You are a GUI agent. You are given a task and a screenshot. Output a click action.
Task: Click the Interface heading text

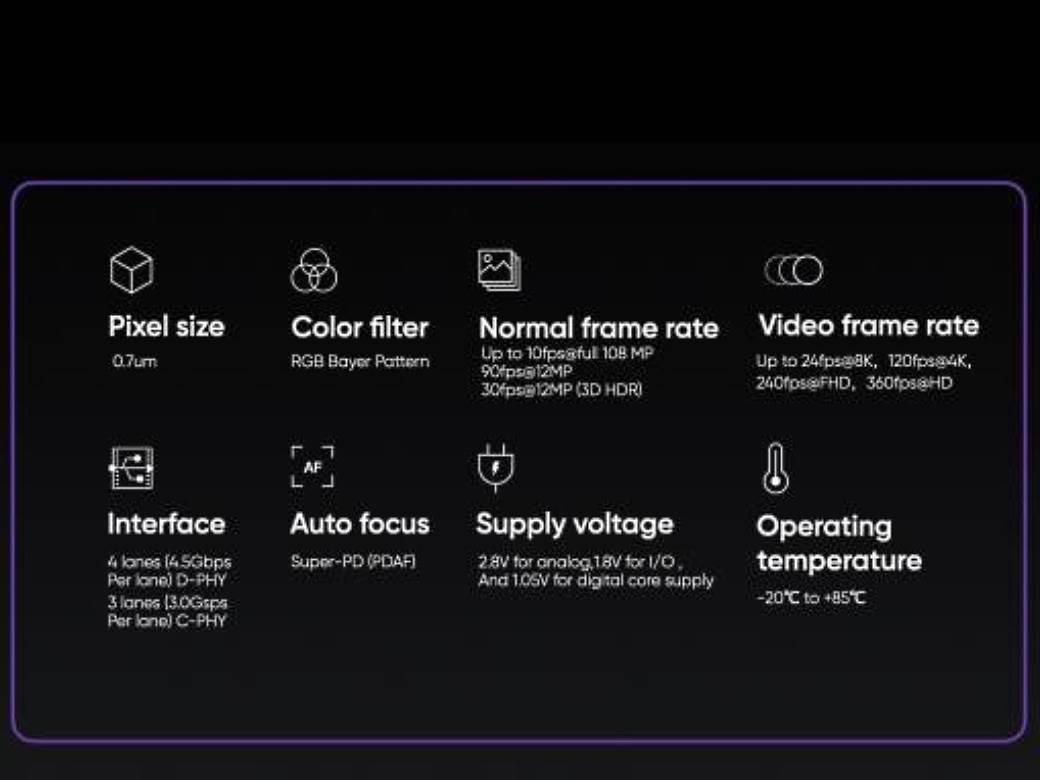coord(166,524)
